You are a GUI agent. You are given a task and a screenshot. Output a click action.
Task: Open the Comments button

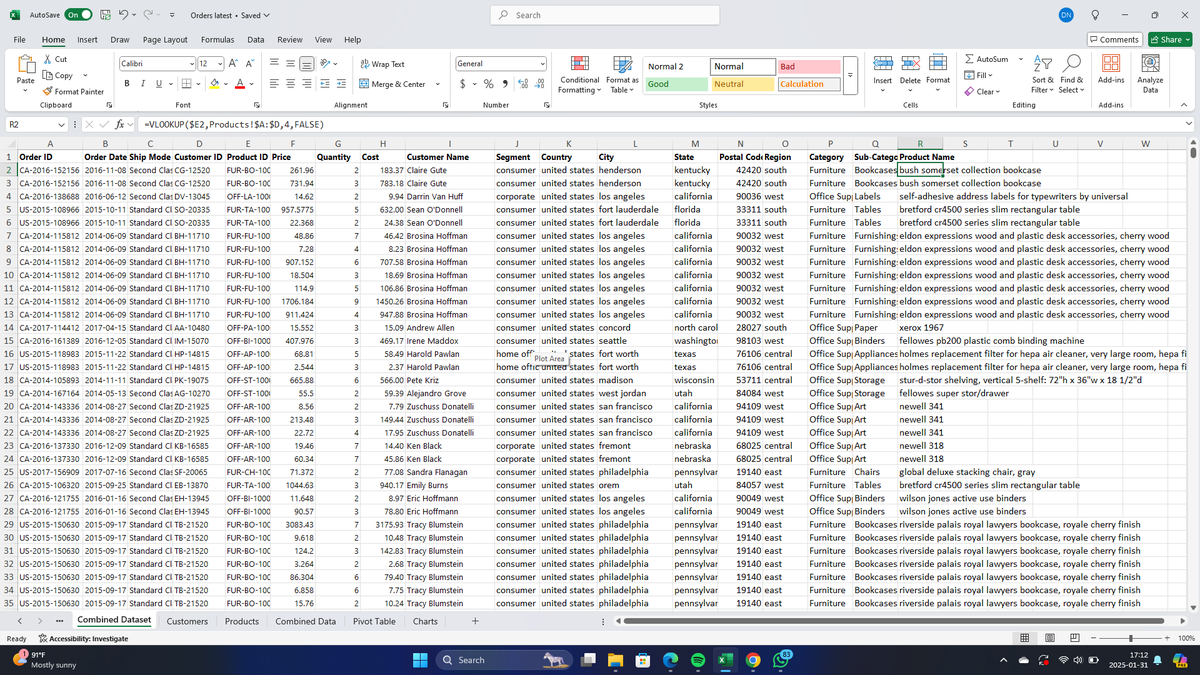[1116, 39]
